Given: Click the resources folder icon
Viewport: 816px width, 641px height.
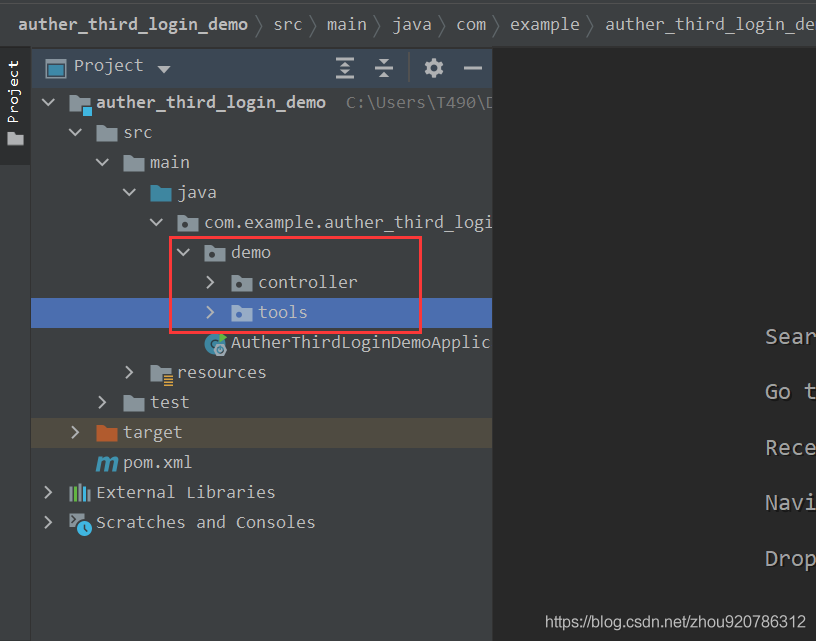Looking at the screenshot, I should click(x=161, y=375).
